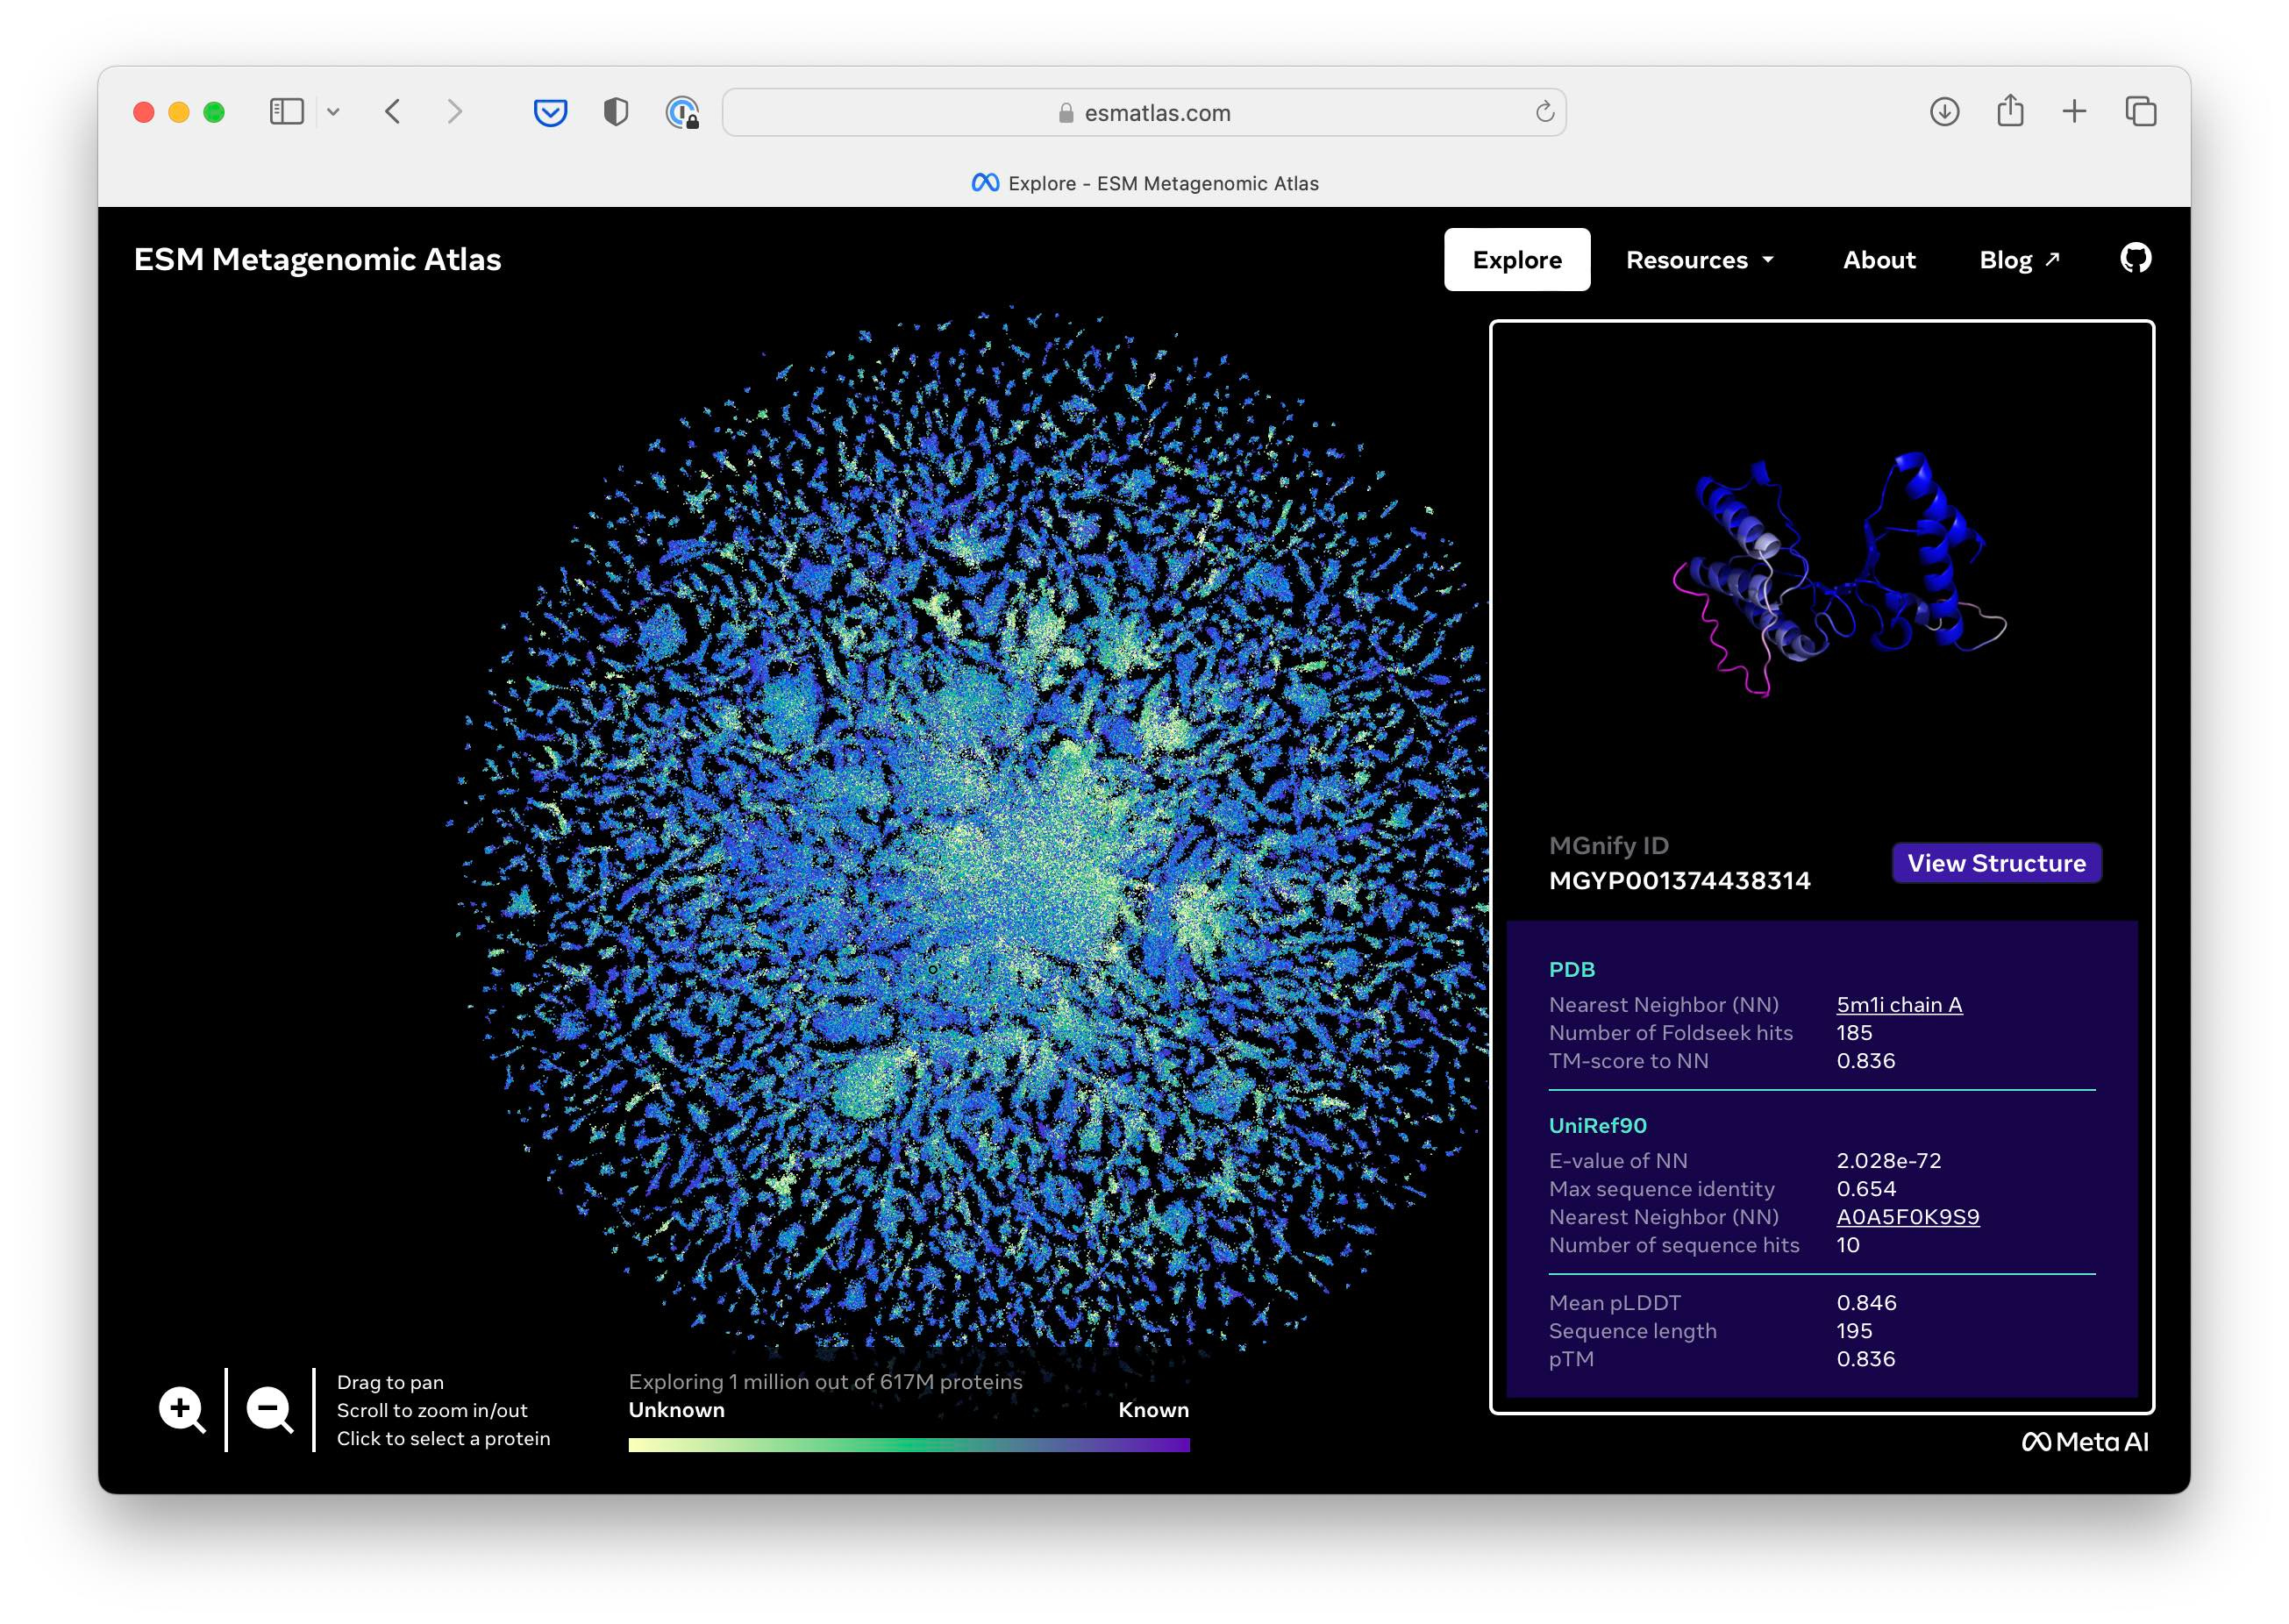Click the View Structure button

(1995, 863)
